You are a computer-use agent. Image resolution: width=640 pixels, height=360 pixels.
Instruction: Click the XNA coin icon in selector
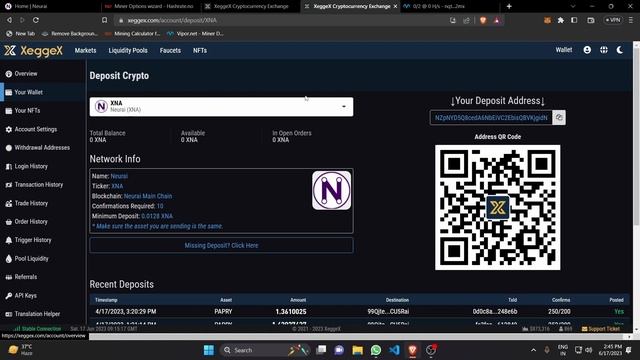(x=101, y=107)
